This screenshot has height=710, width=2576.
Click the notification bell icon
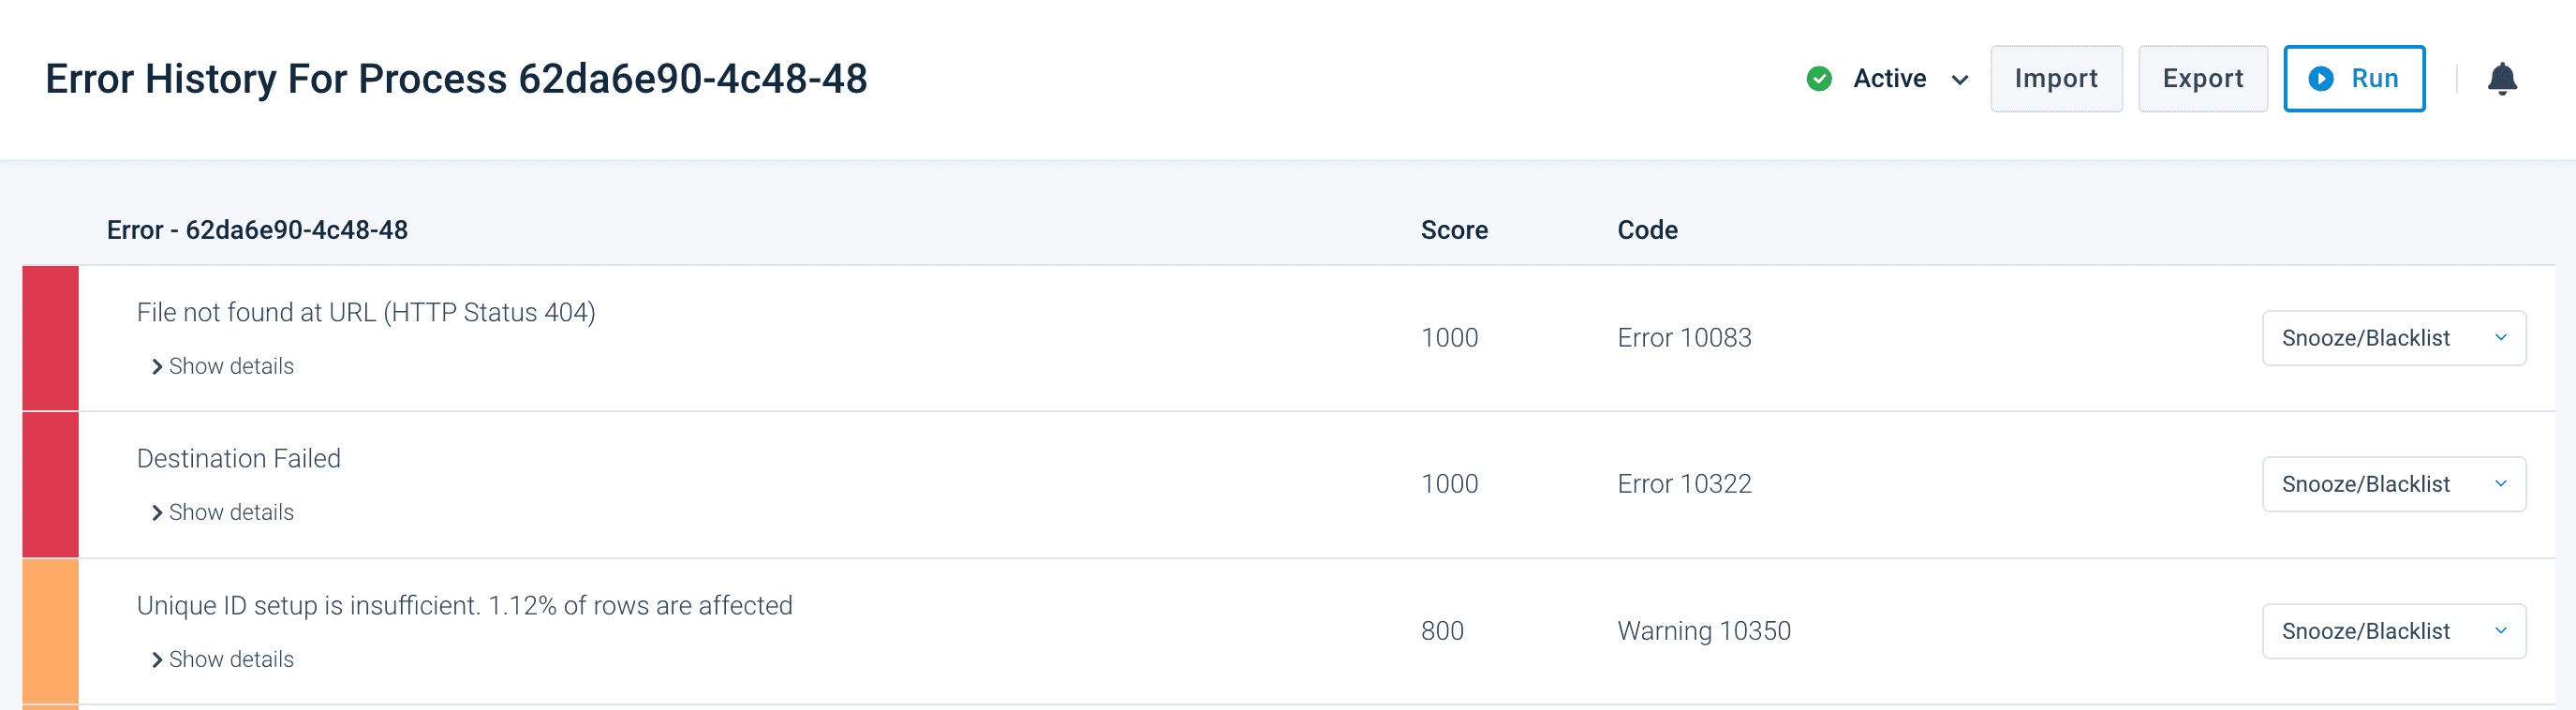tap(2501, 79)
